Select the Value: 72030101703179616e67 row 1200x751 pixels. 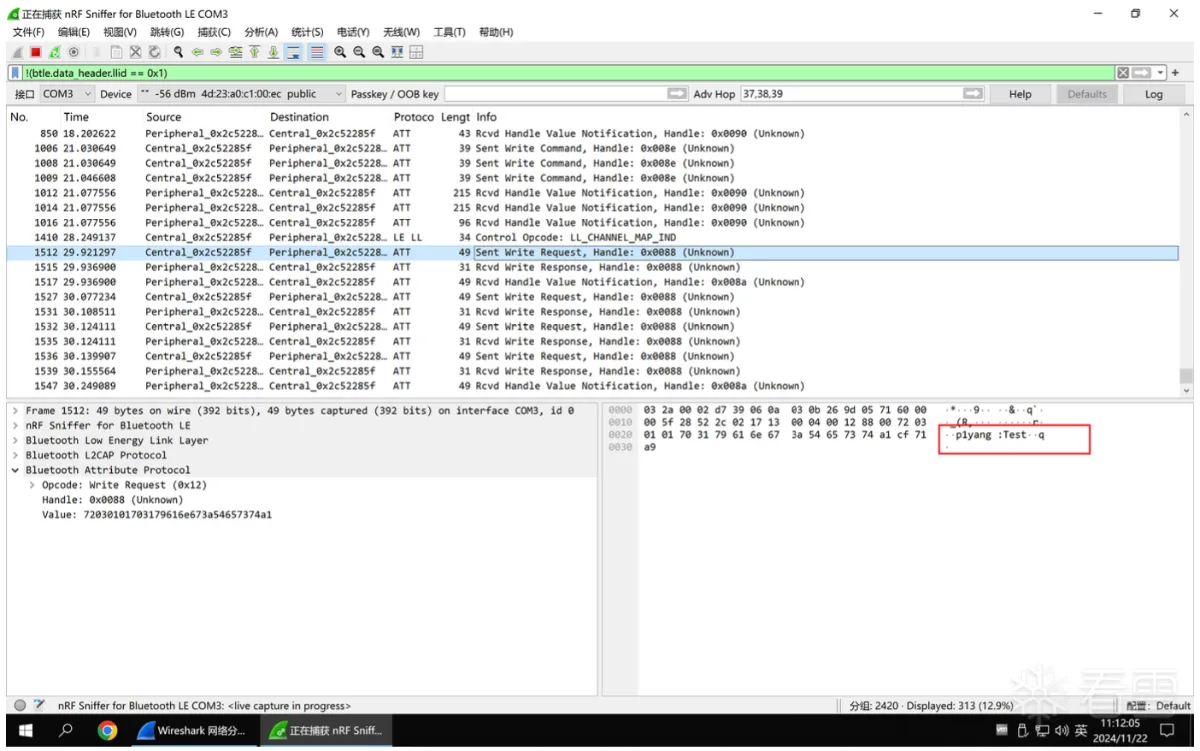(302, 515)
